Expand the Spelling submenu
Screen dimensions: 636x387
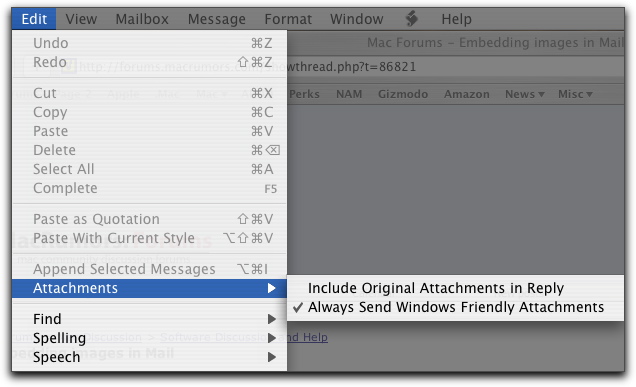click(x=149, y=338)
